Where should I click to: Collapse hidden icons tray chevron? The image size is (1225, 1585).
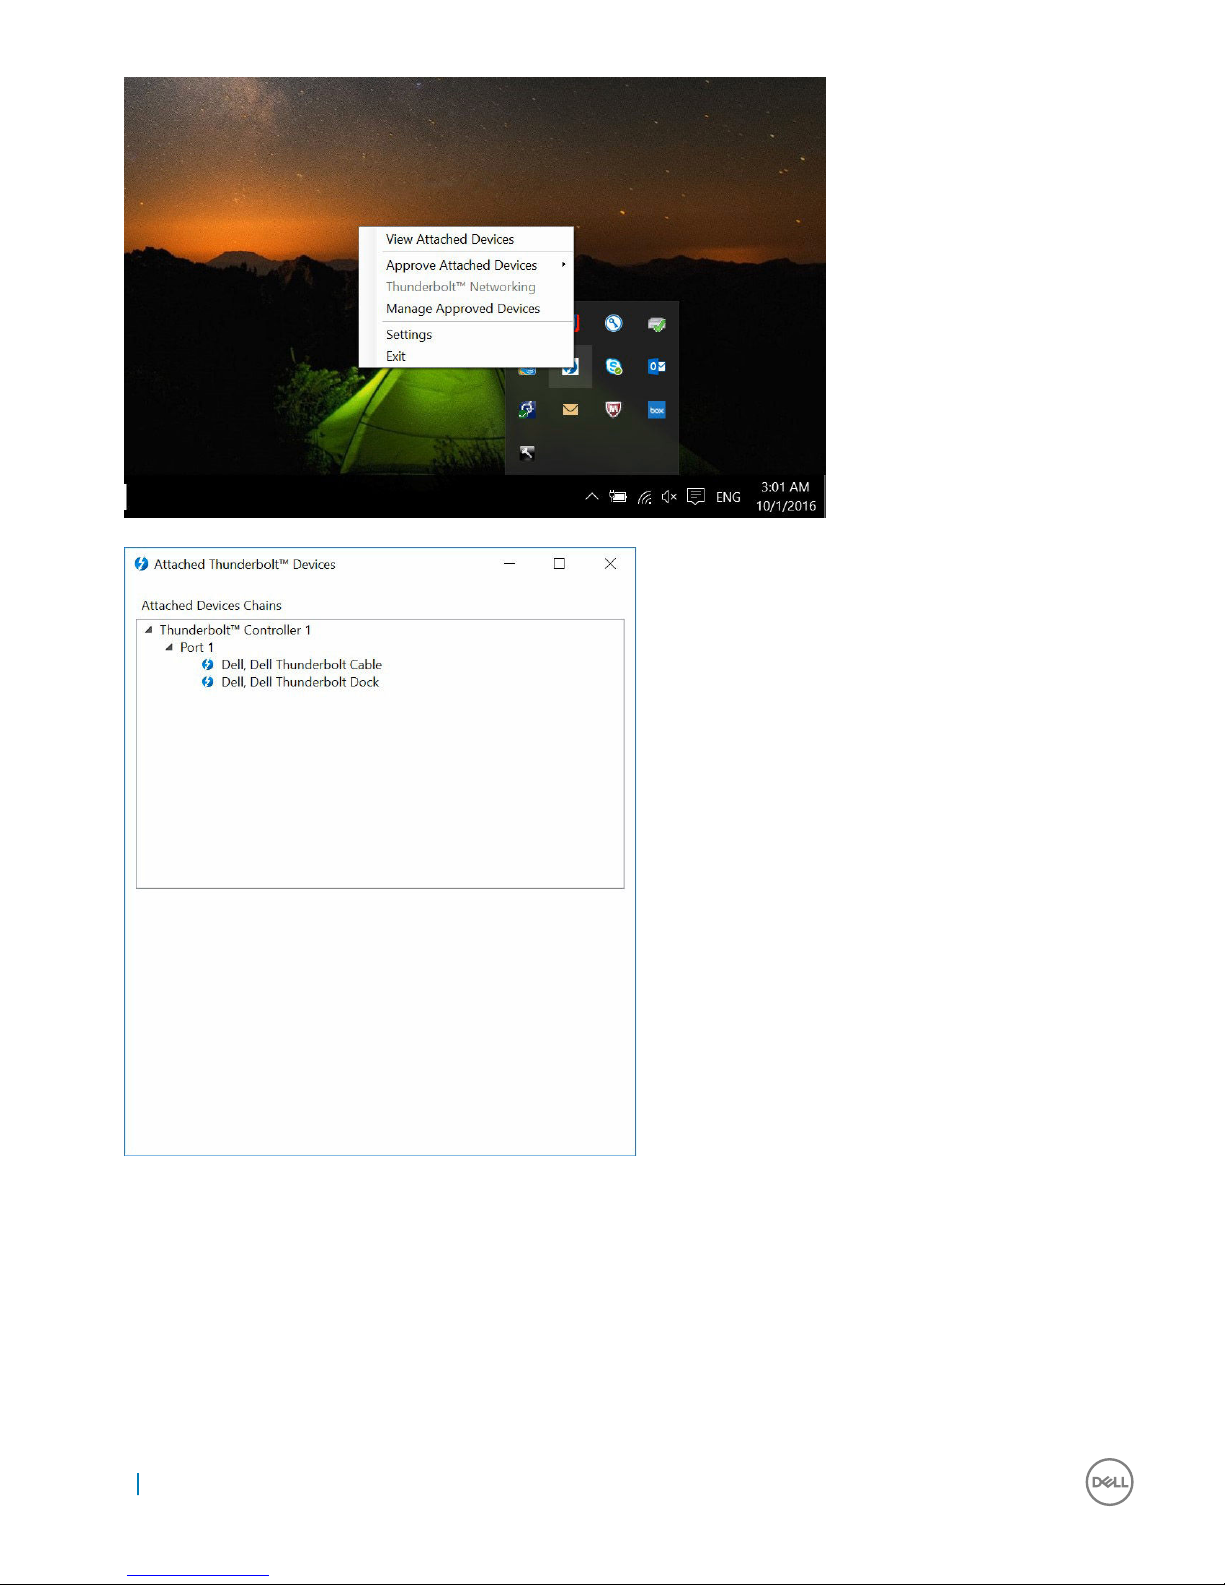(x=592, y=496)
